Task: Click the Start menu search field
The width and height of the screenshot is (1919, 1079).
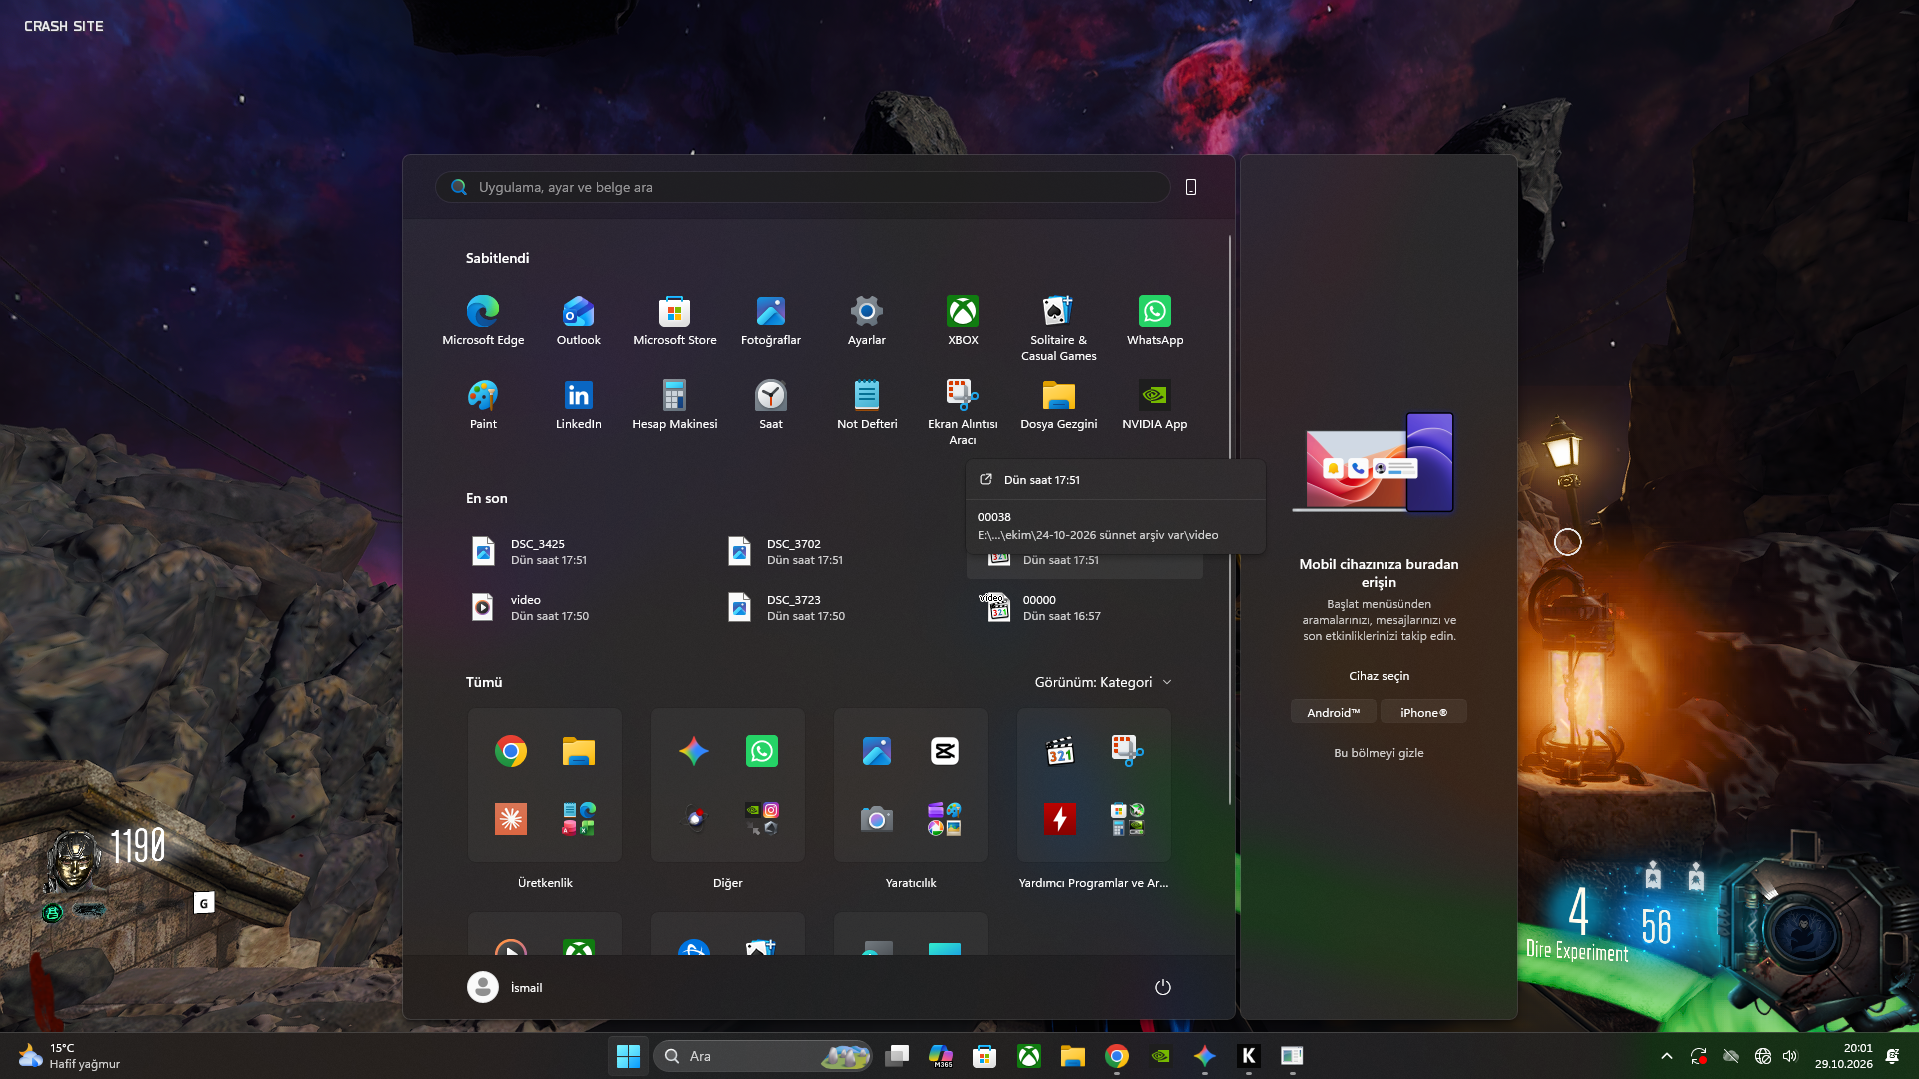Action: click(x=803, y=187)
